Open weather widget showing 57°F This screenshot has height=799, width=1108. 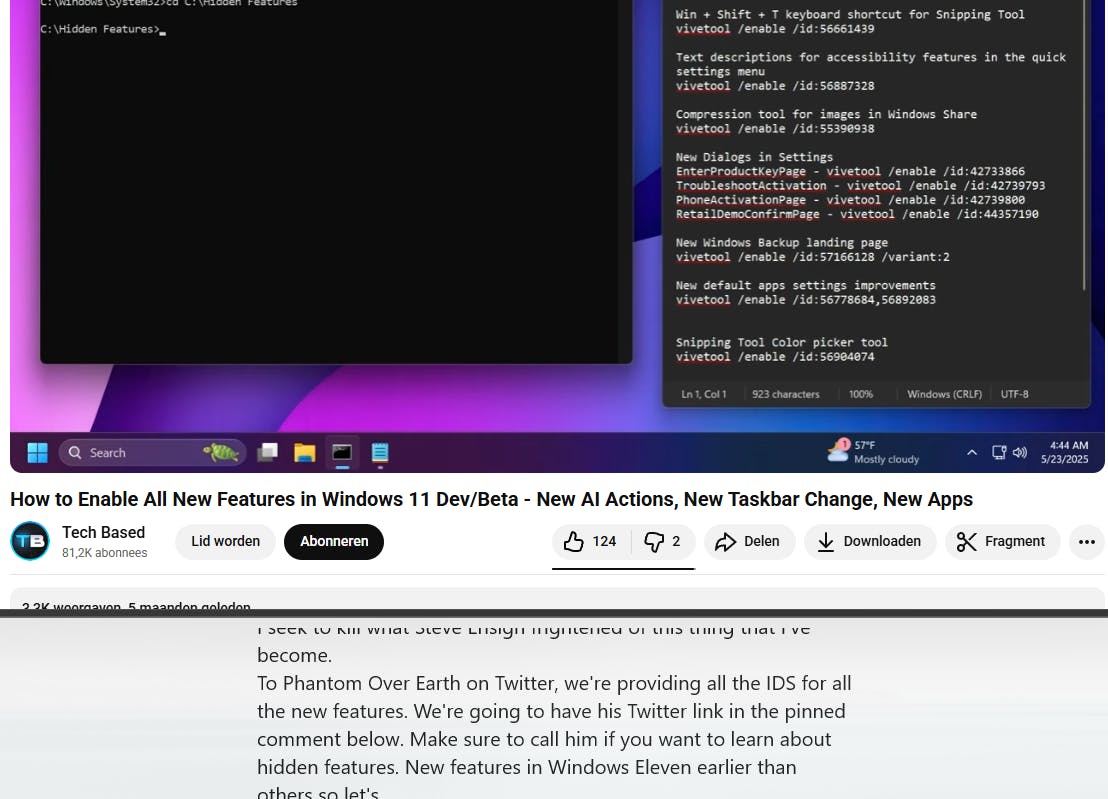coord(873,452)
